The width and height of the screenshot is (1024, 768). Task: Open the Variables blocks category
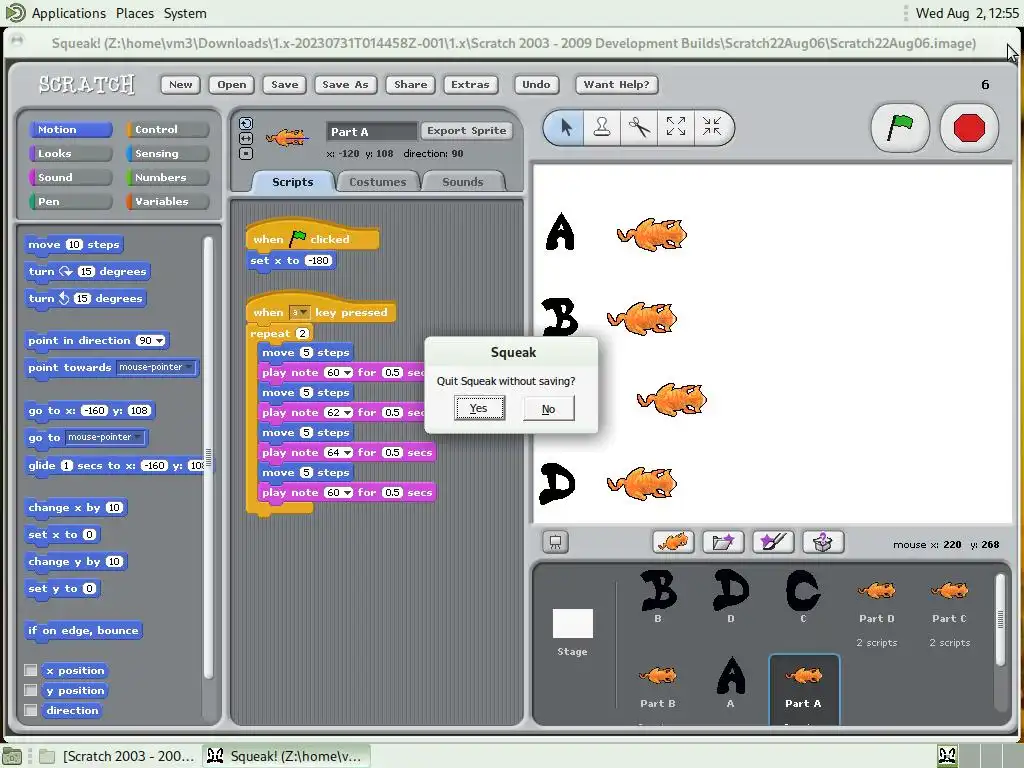[x=167, y=202]
